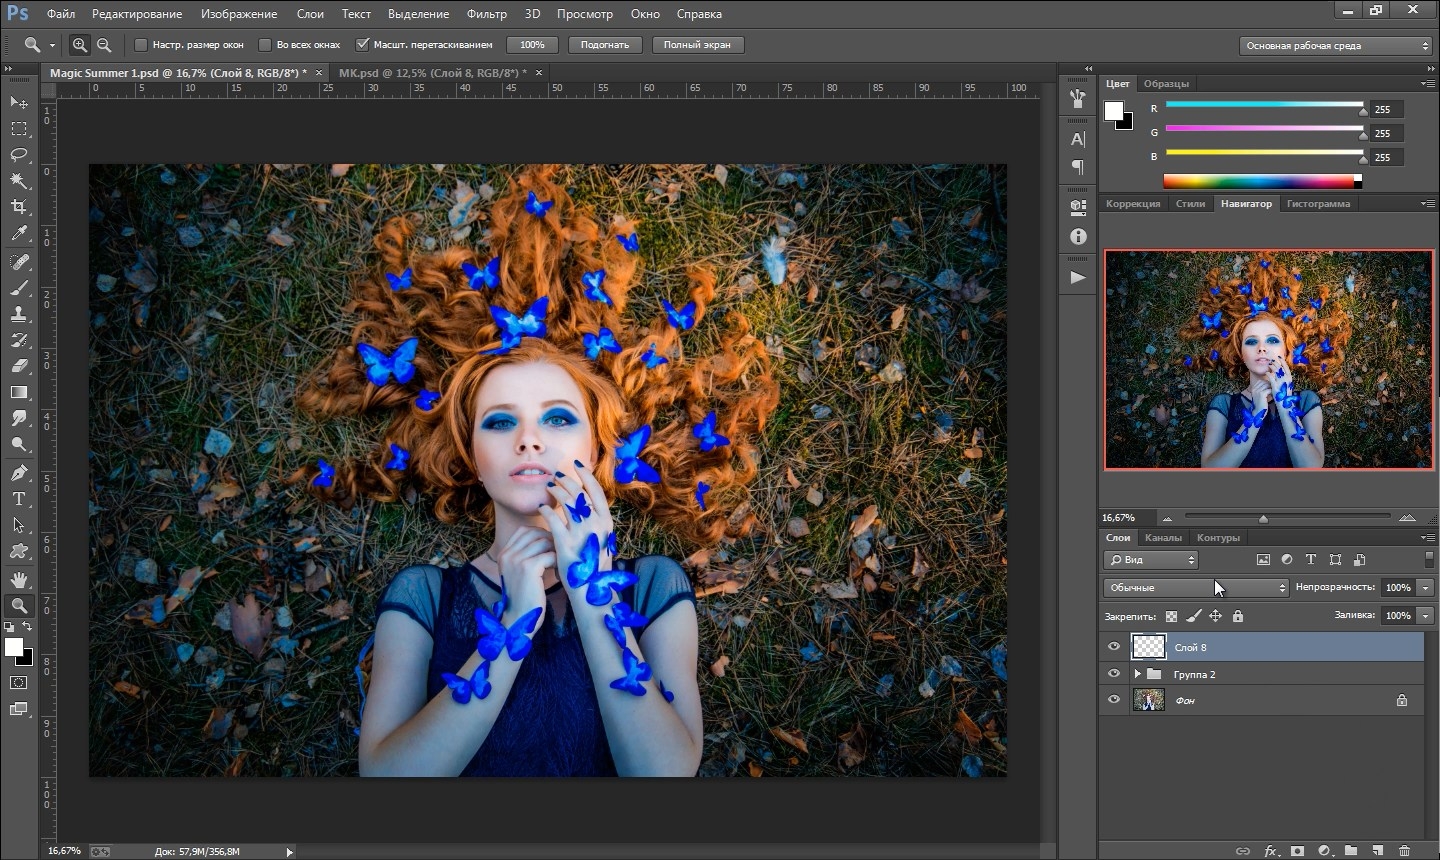Hide the Фон layer
Image resolution: width=1440 pixels, height=860 pixels.
tap(1114, 700)
